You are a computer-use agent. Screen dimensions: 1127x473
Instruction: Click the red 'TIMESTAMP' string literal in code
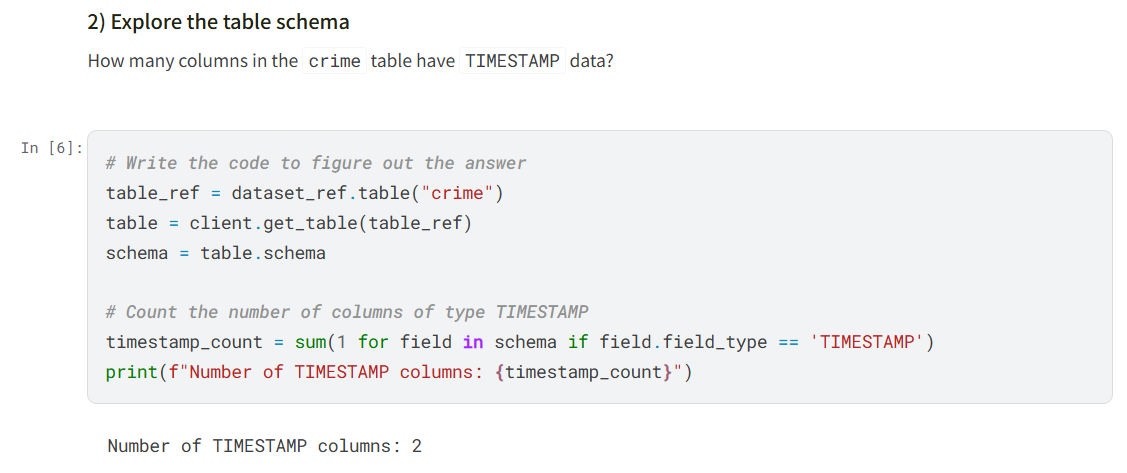(x=866, y=342)
